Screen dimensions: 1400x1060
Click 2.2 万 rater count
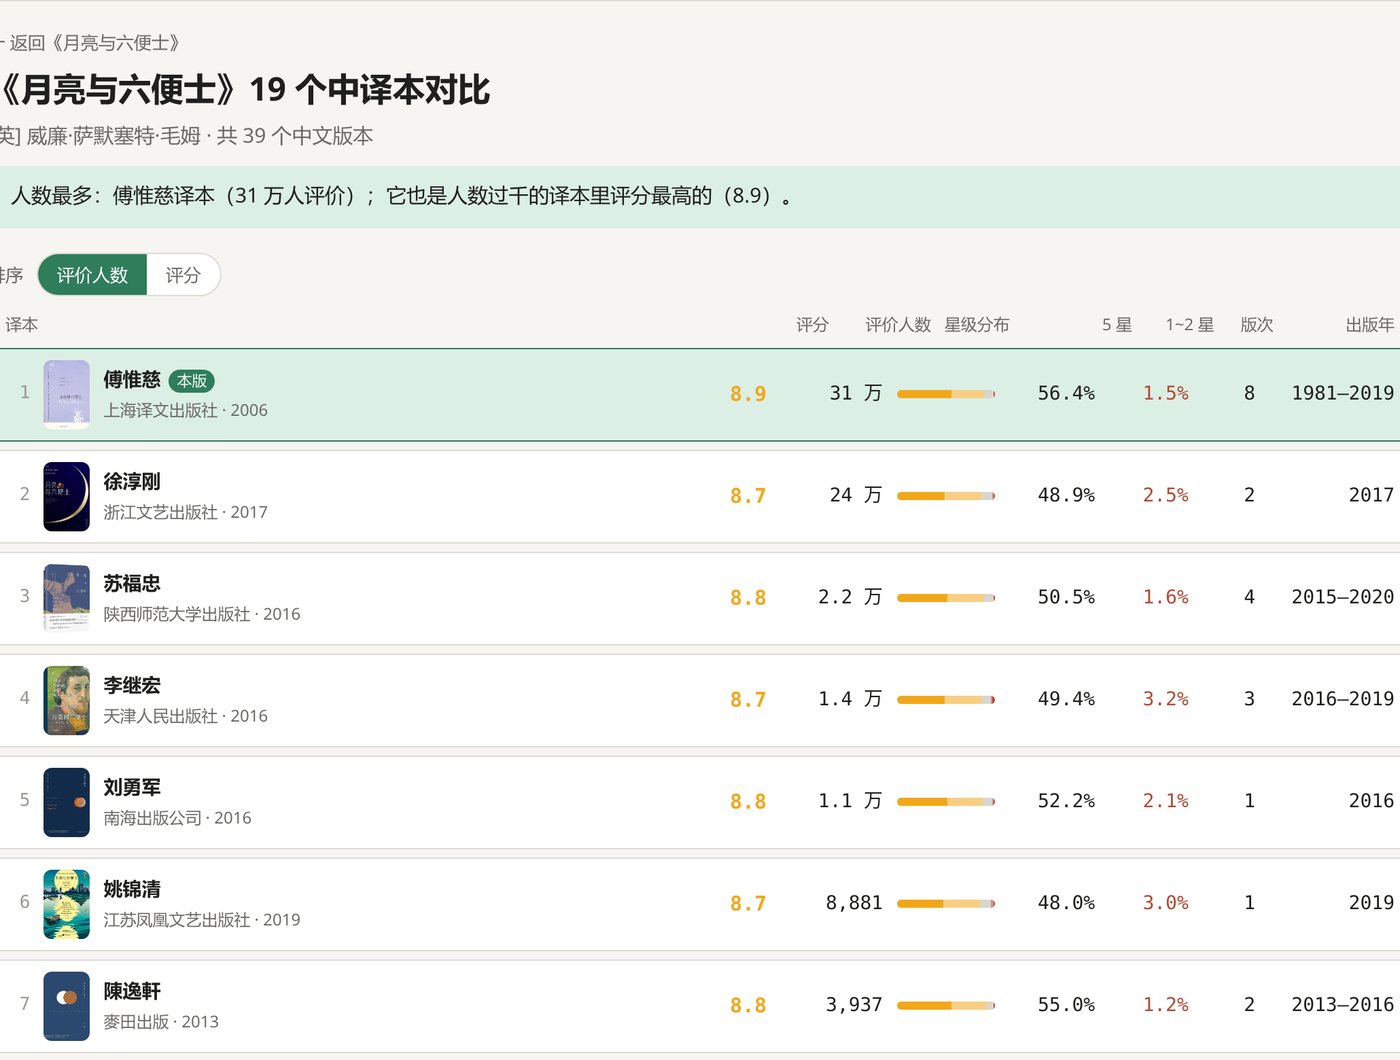click(850, 597)
